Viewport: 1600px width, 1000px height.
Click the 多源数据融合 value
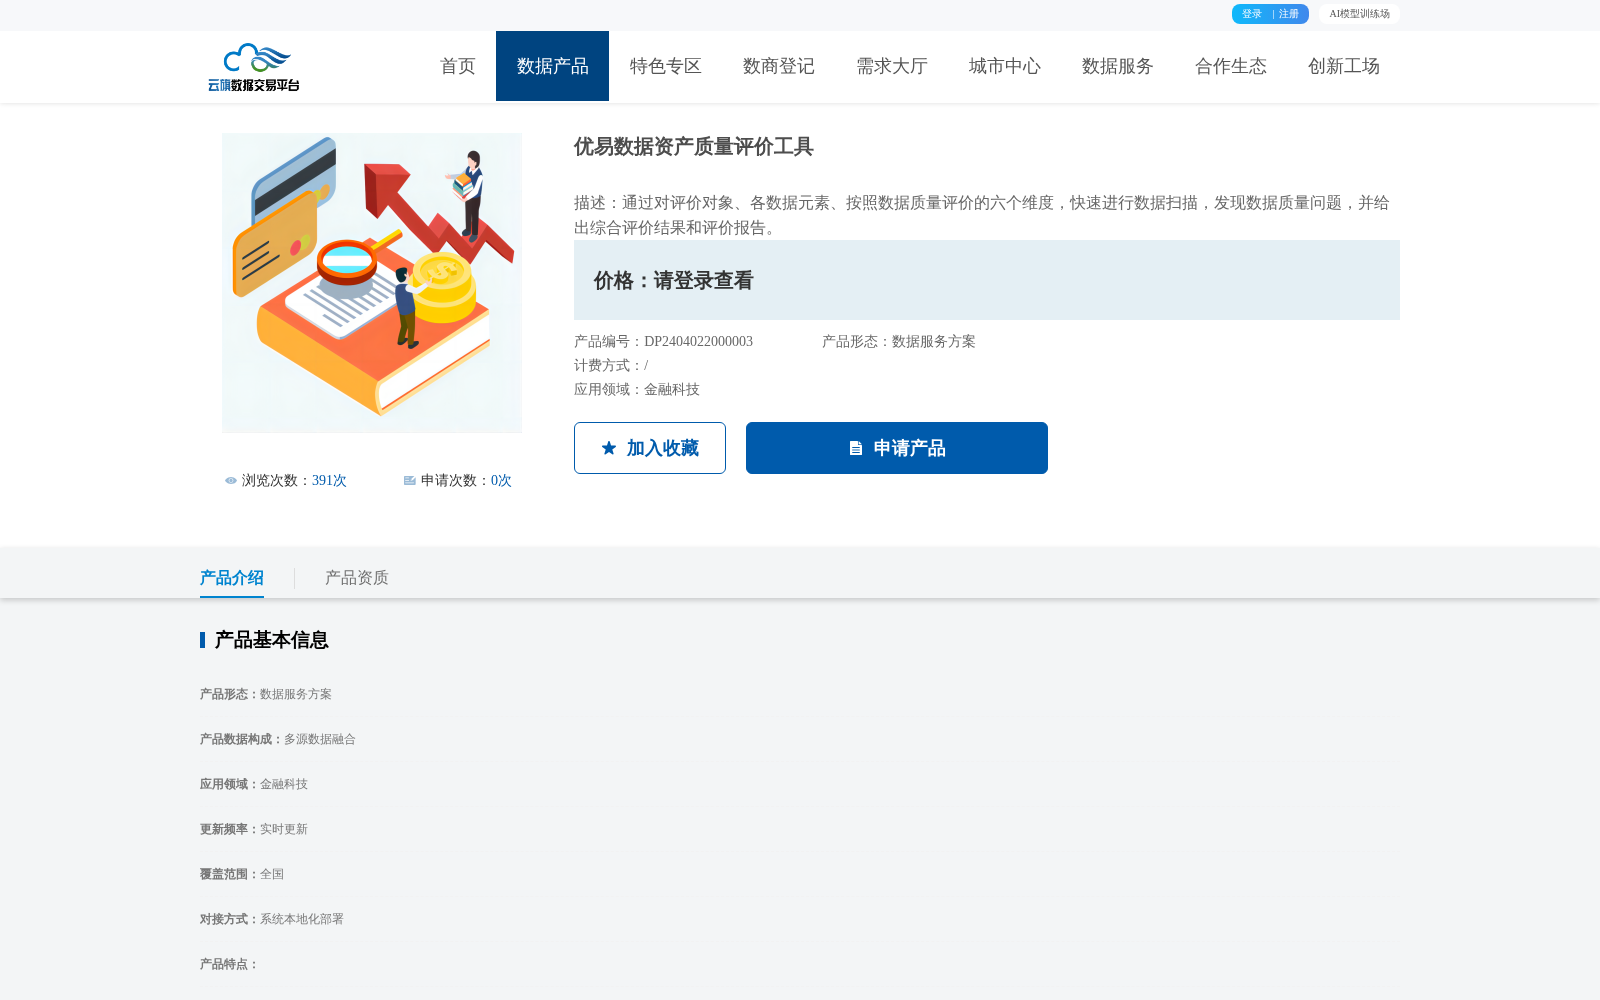(320, 740)
